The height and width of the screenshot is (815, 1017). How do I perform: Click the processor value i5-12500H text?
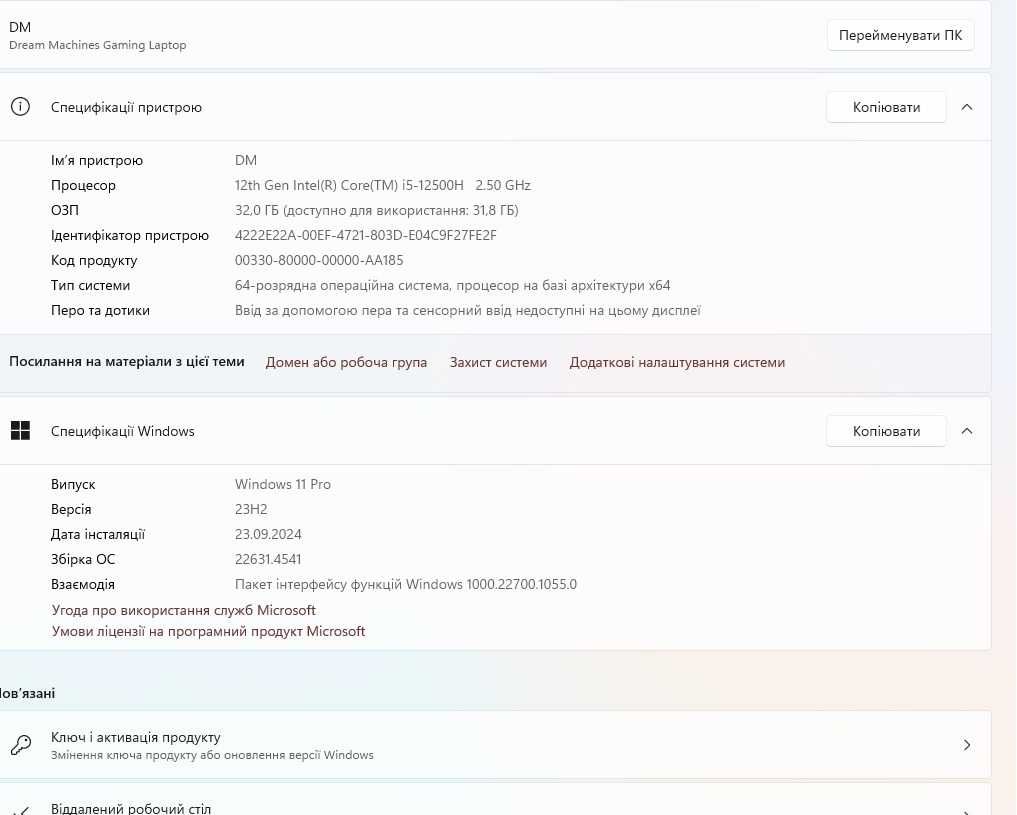[383, 185]
